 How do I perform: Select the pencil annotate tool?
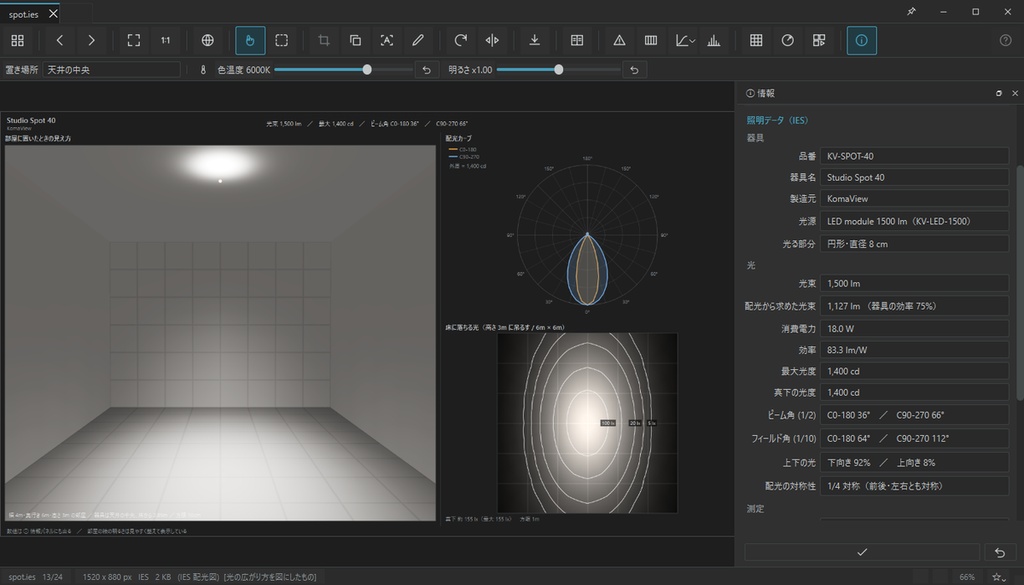click(x=418, y=40)
